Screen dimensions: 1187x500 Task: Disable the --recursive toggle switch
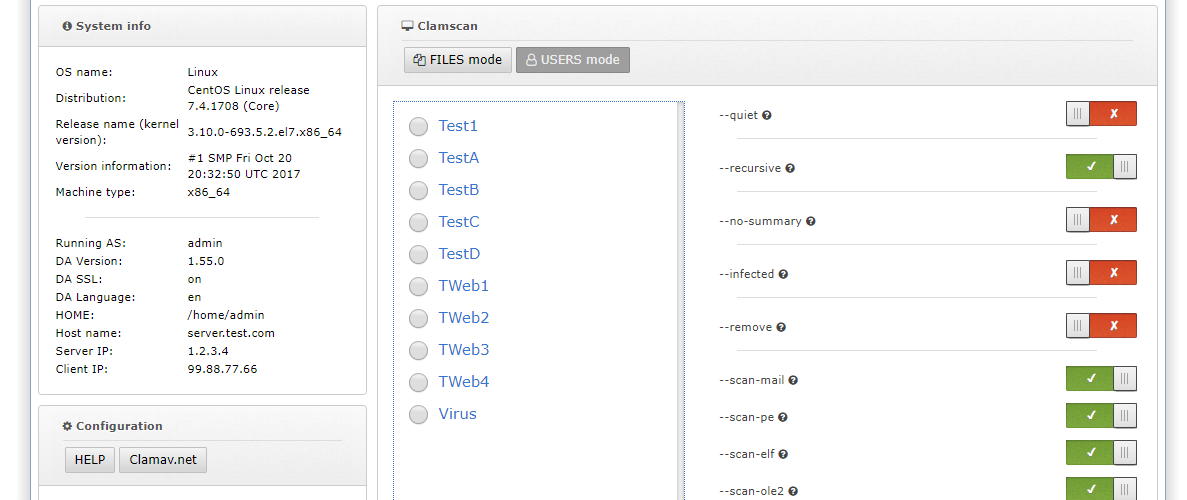coord(1101,167)
